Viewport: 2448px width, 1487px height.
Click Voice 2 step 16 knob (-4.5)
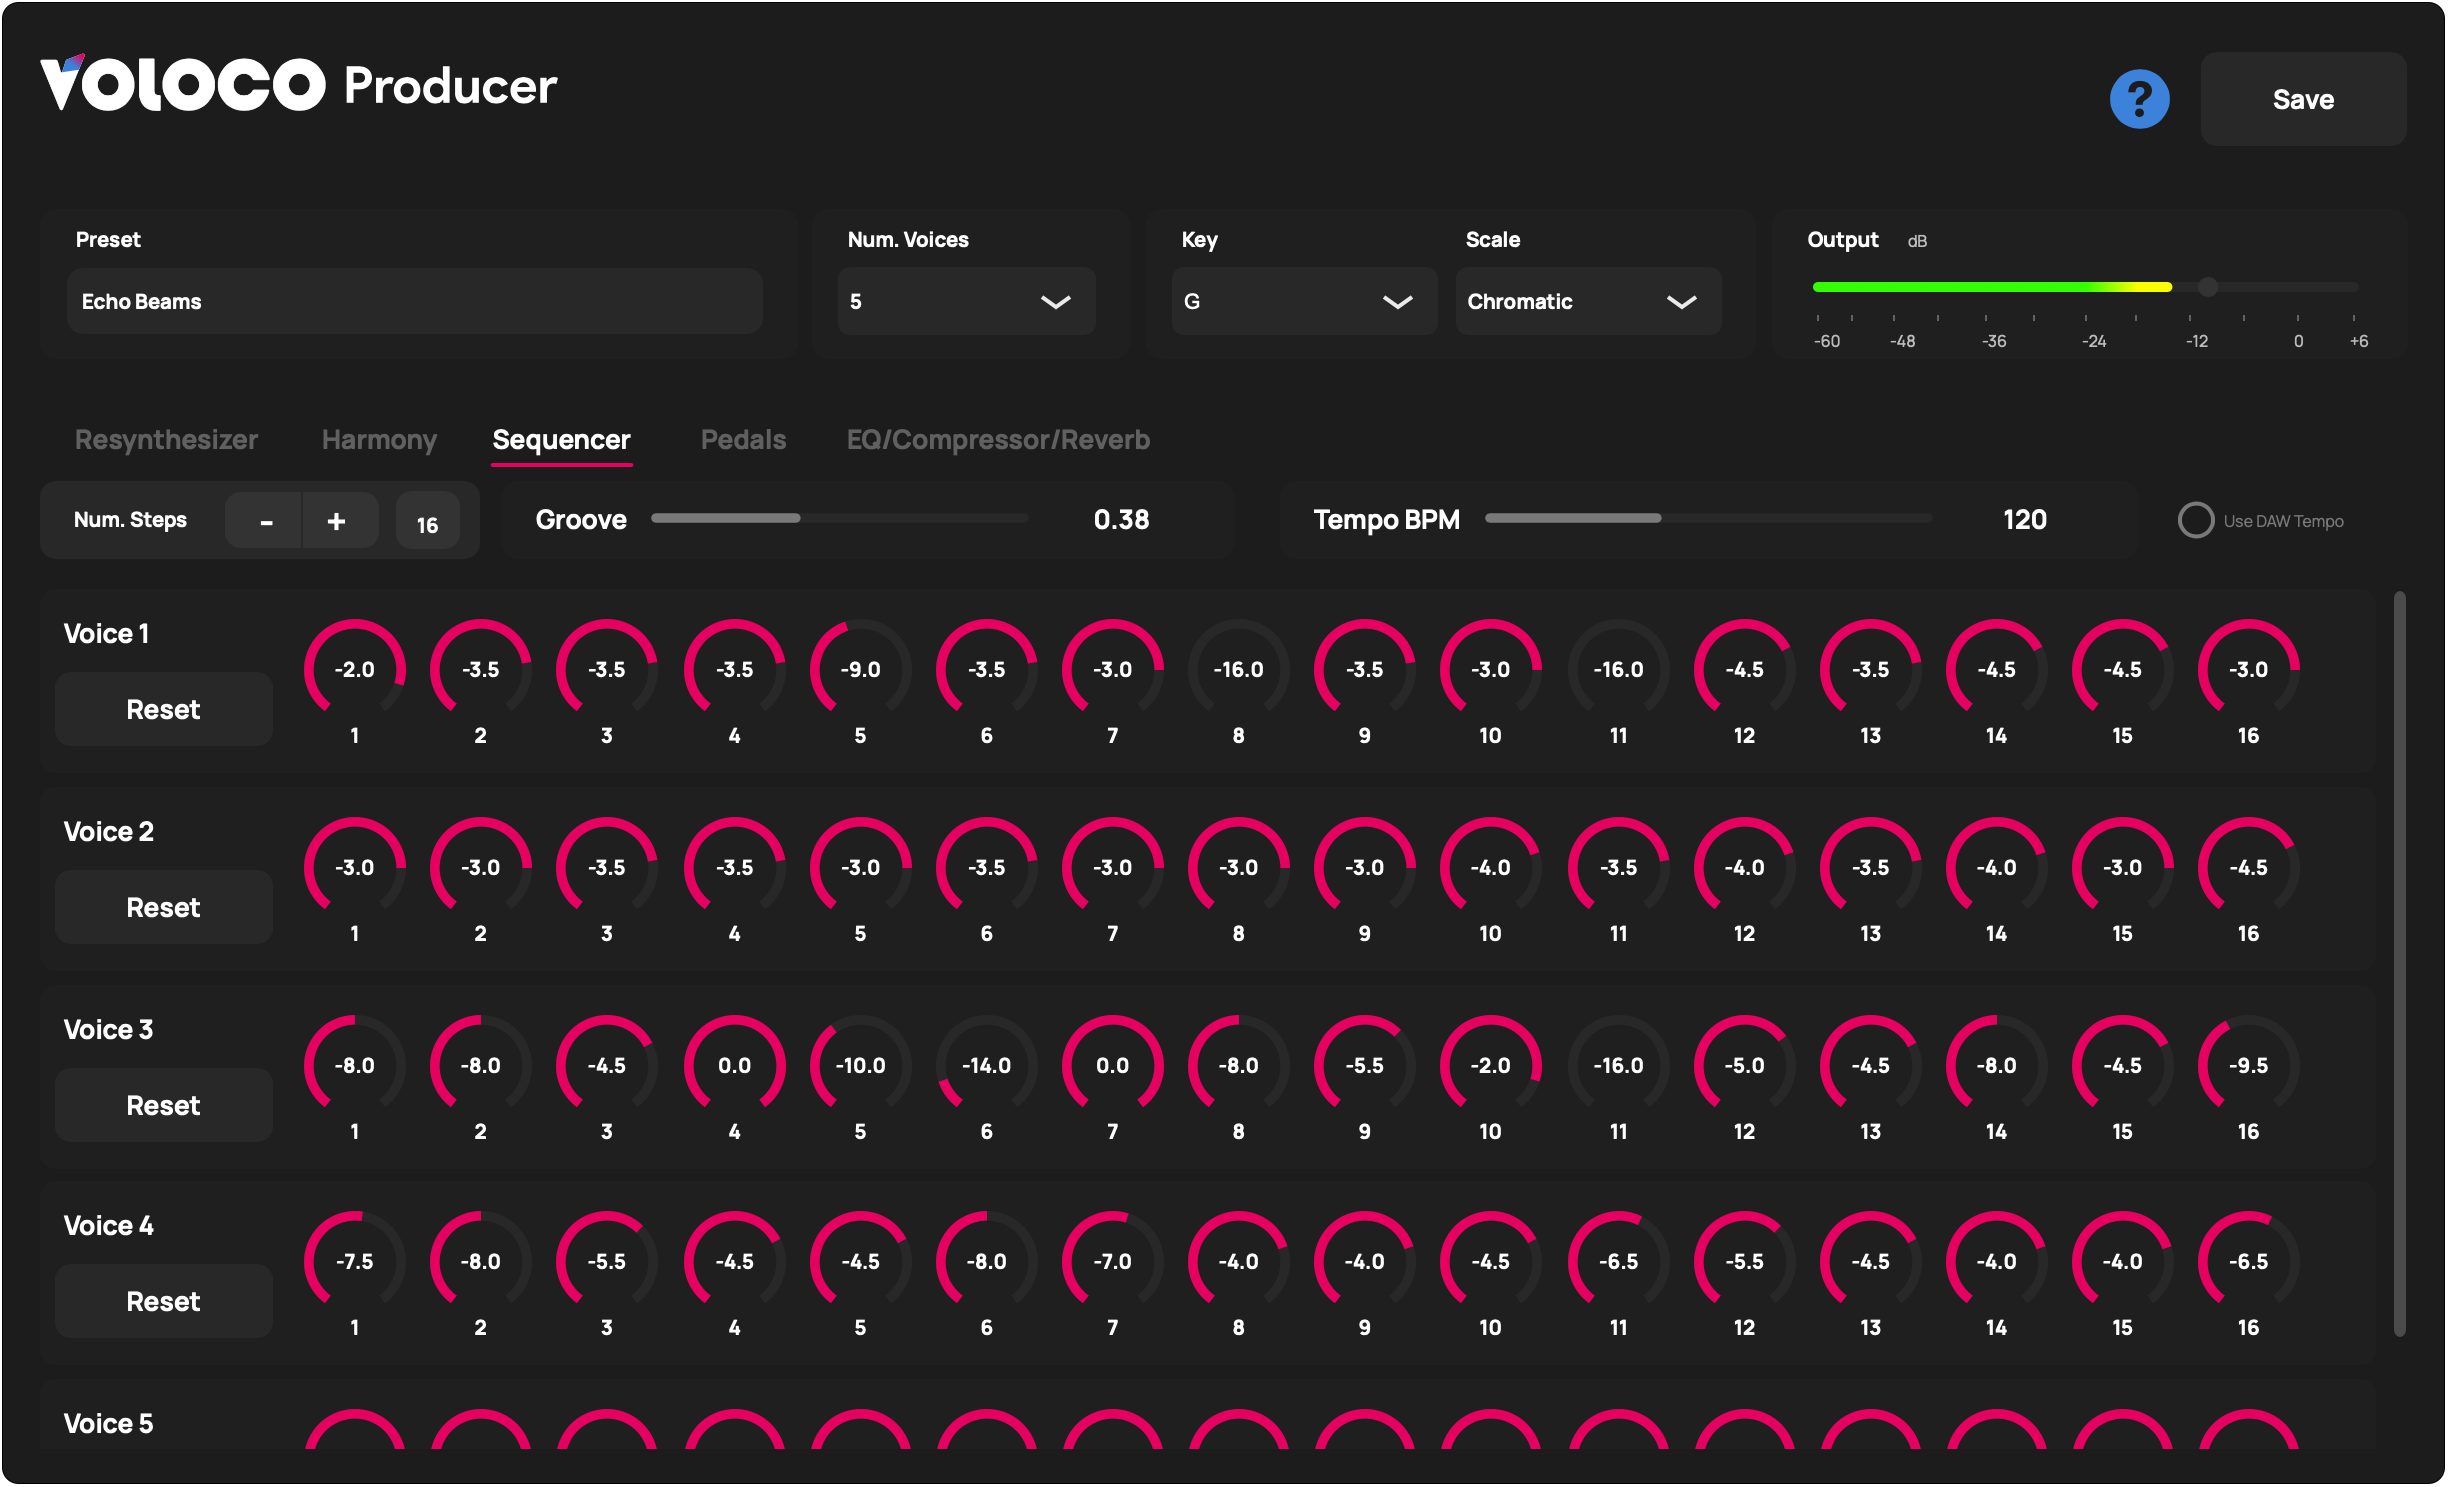point(2248,867)
